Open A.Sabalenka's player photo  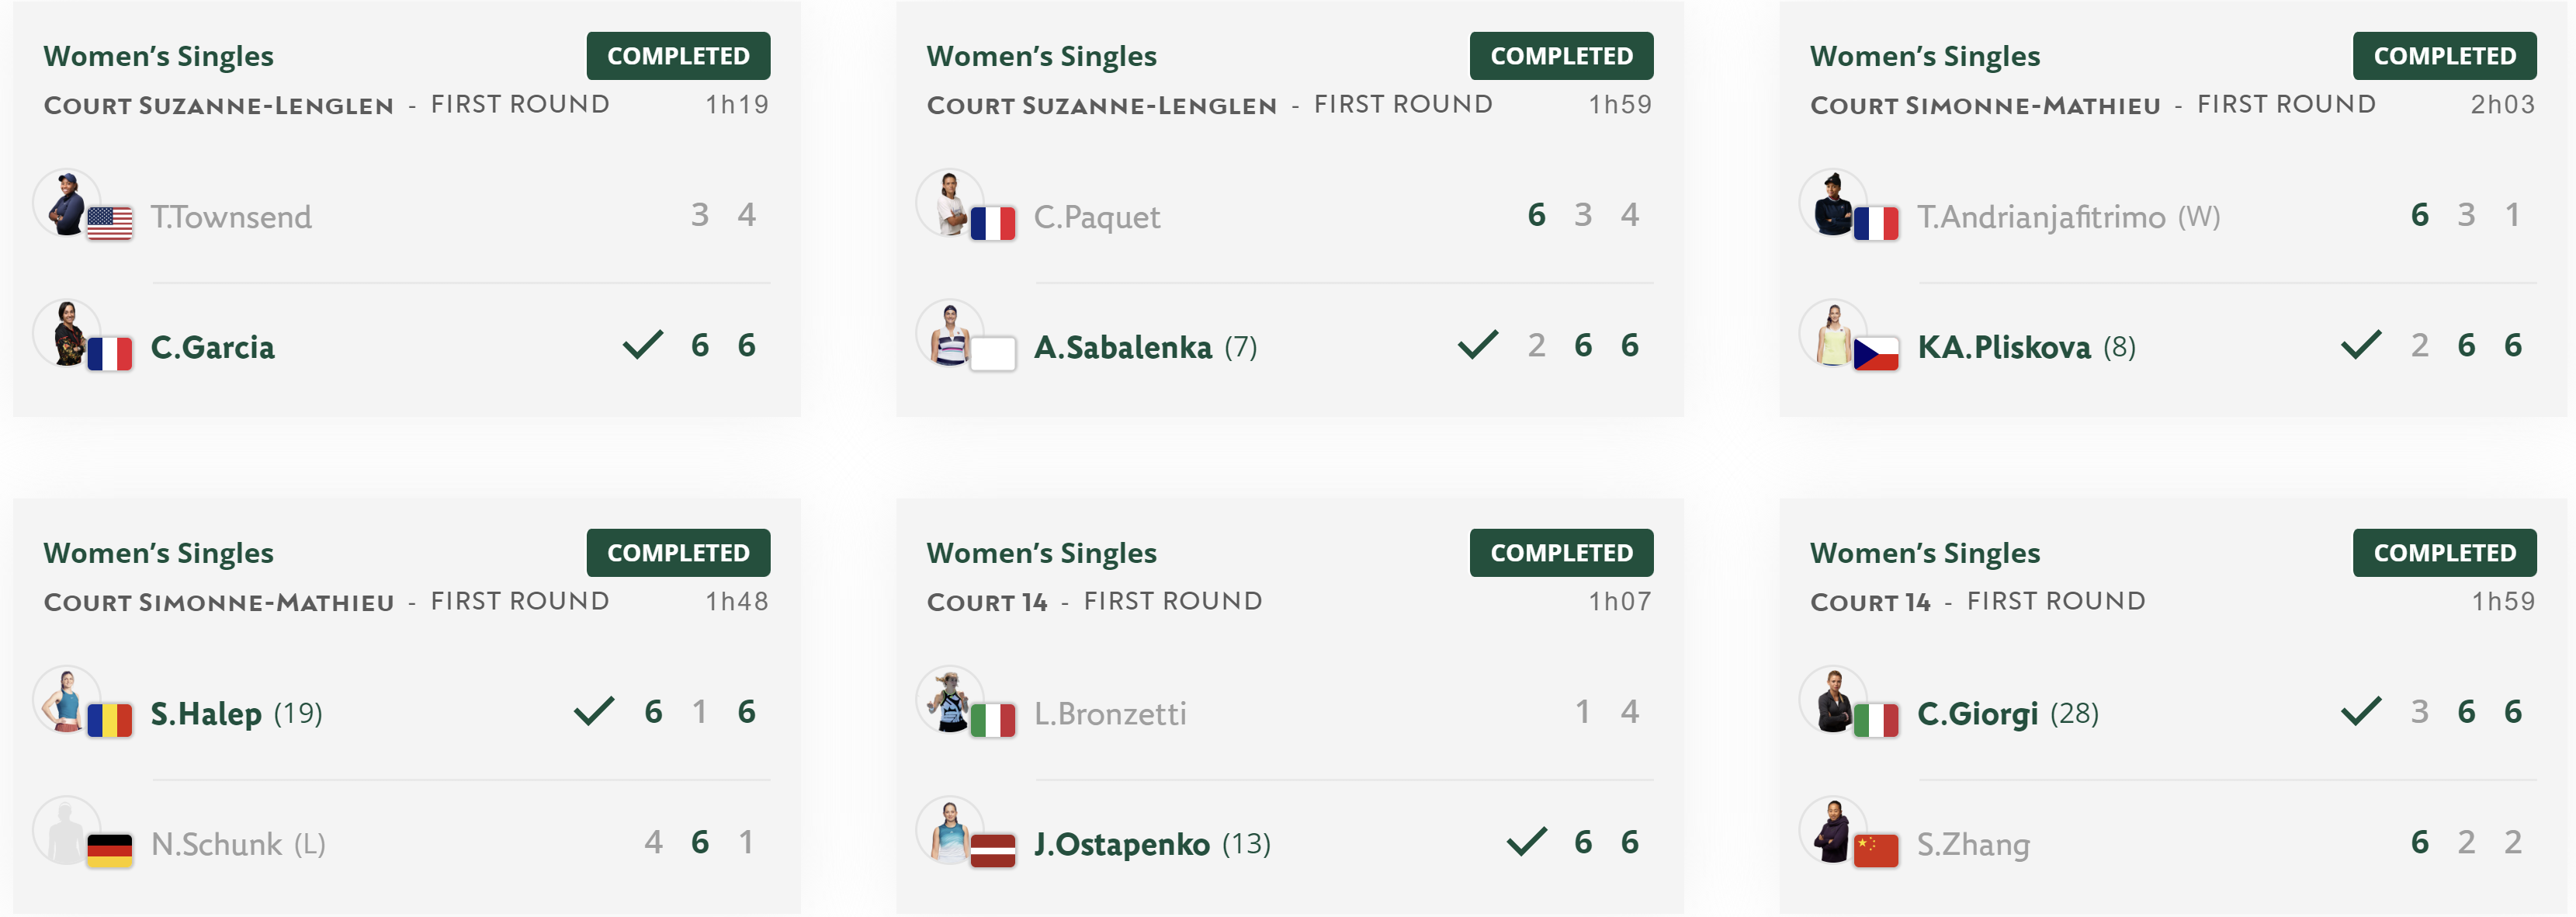coord(950,334)
